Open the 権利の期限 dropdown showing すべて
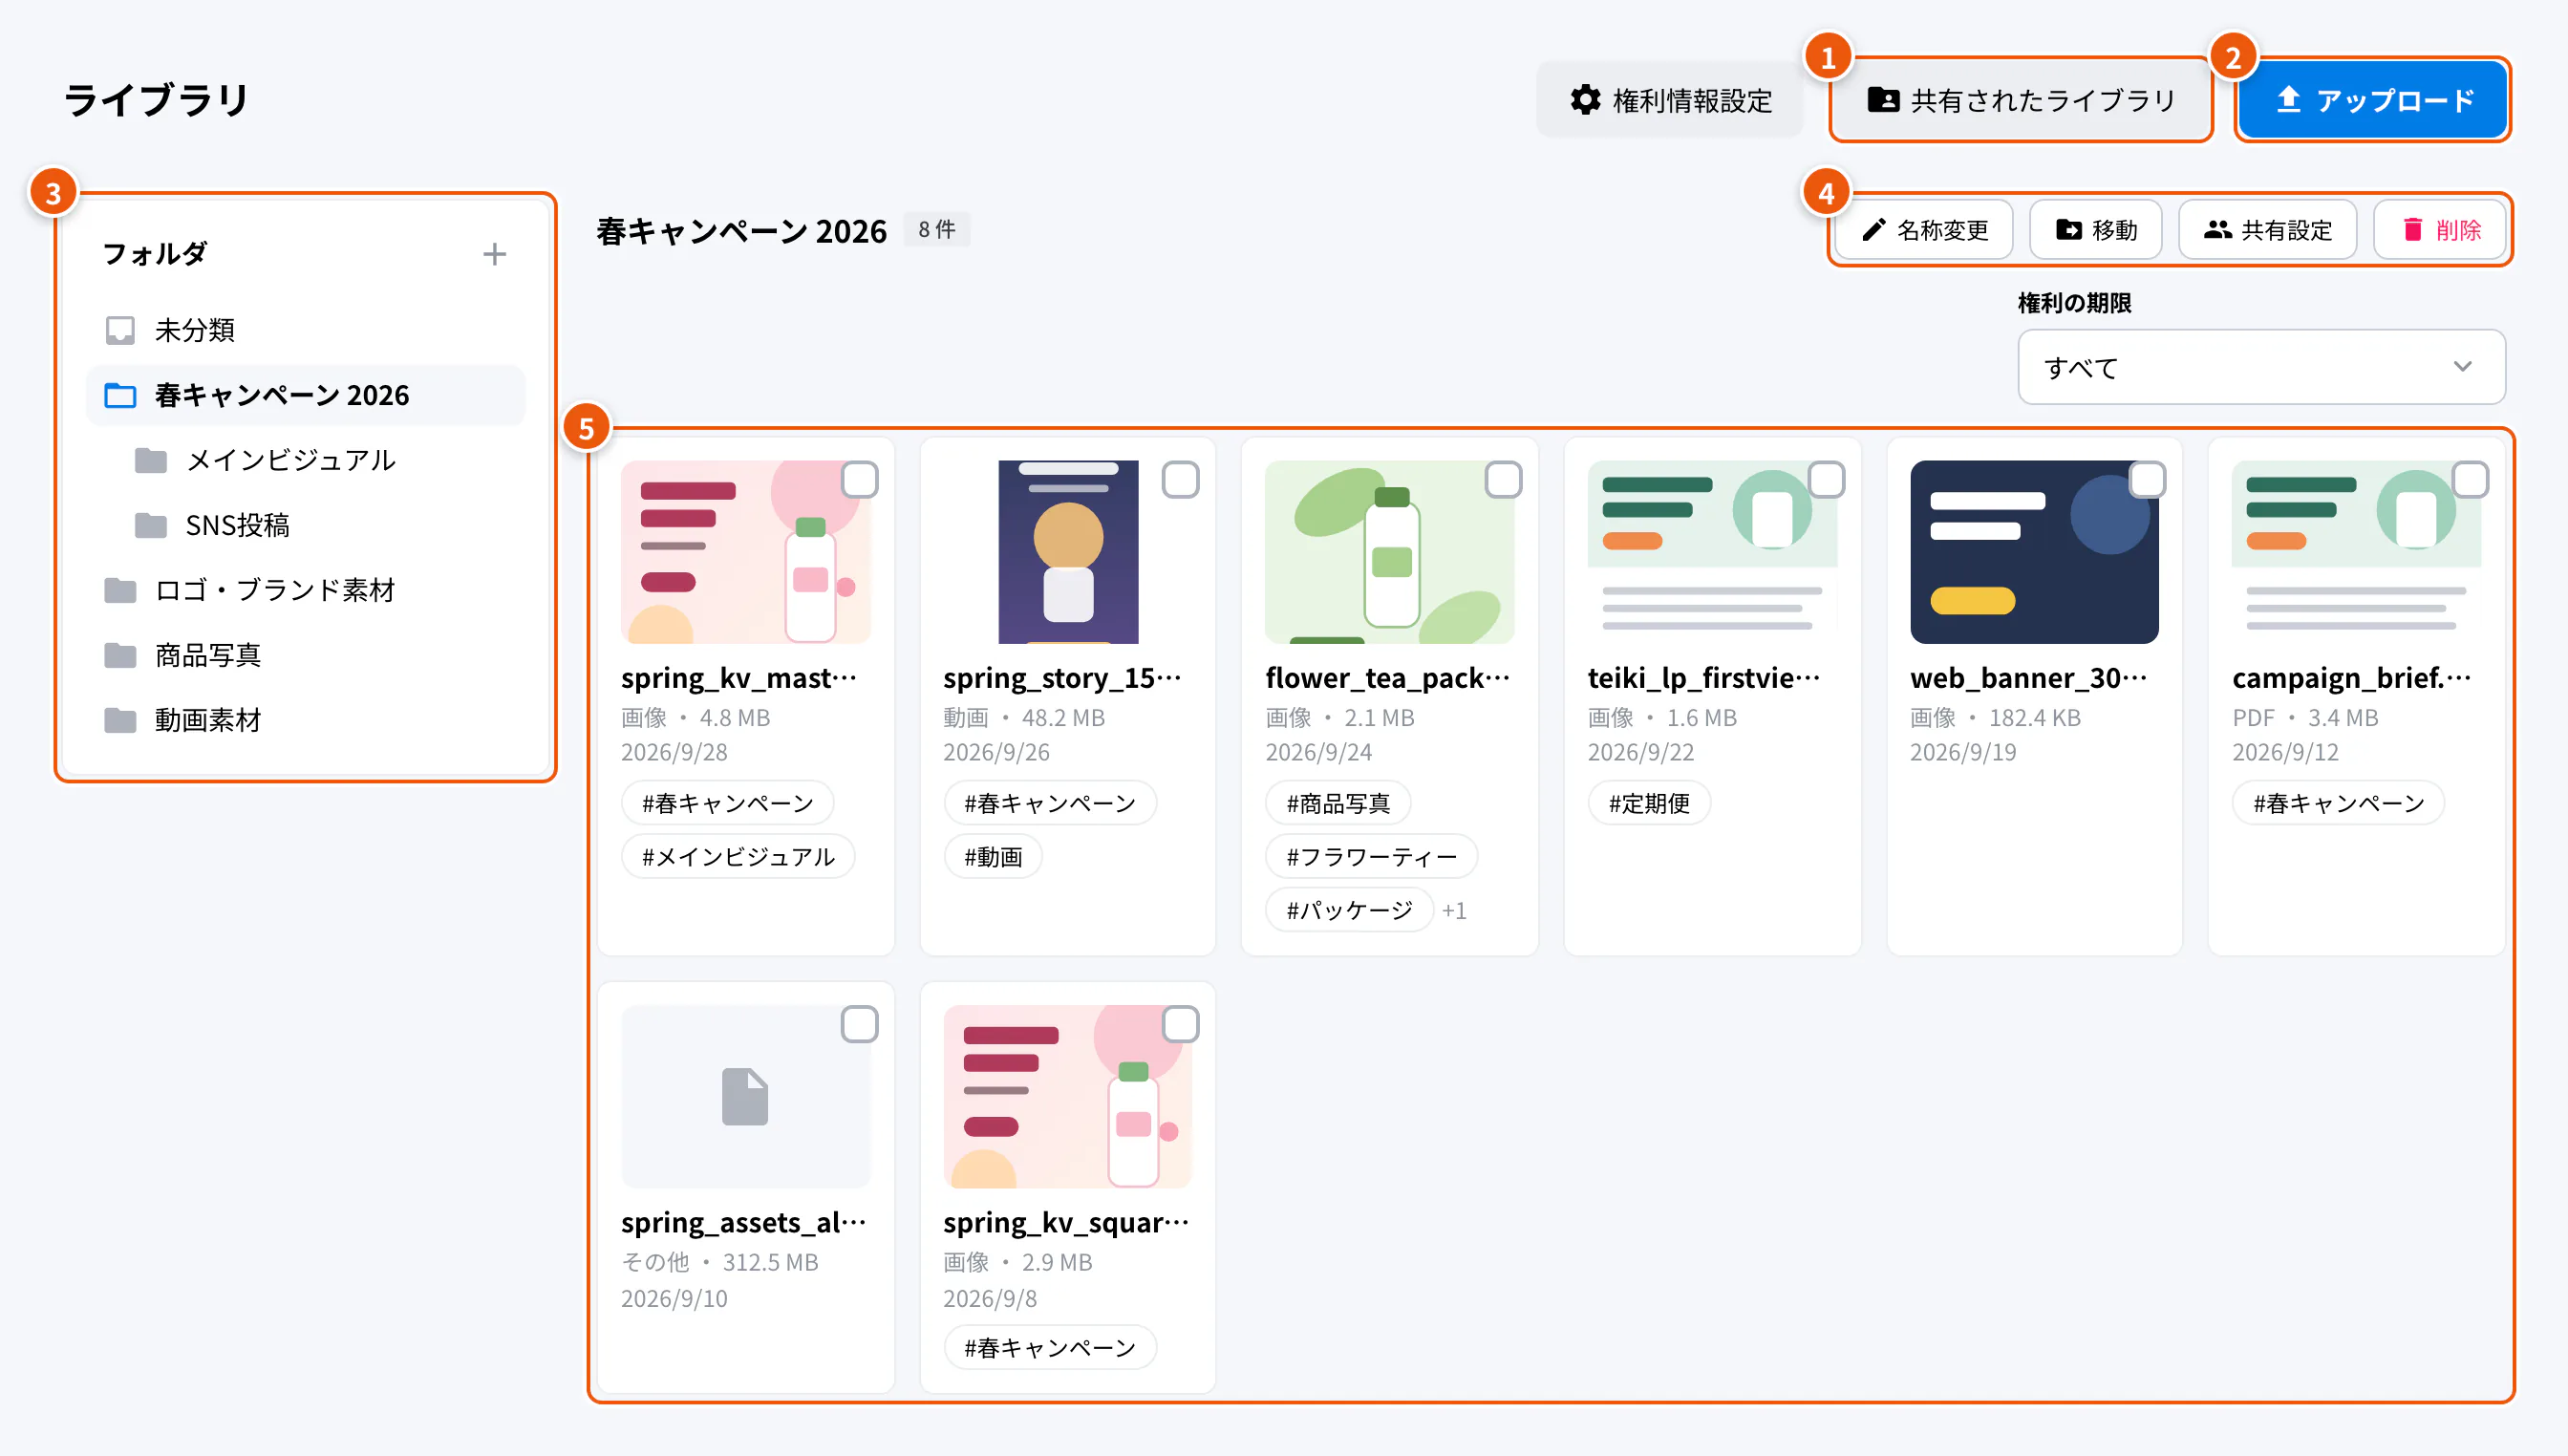The image size is (2568, 1456). (2261, 367)
